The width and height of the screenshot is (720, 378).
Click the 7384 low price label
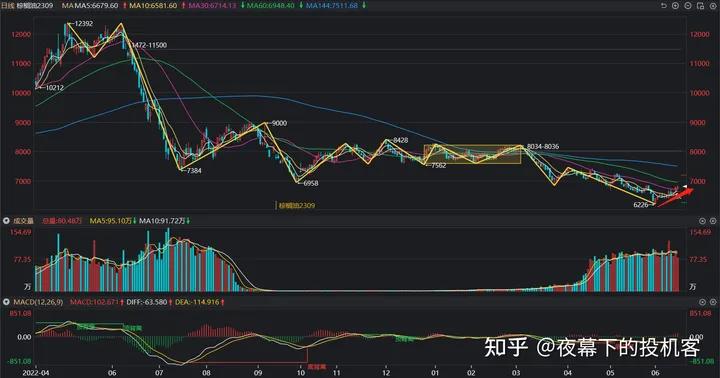click(194, 170)
